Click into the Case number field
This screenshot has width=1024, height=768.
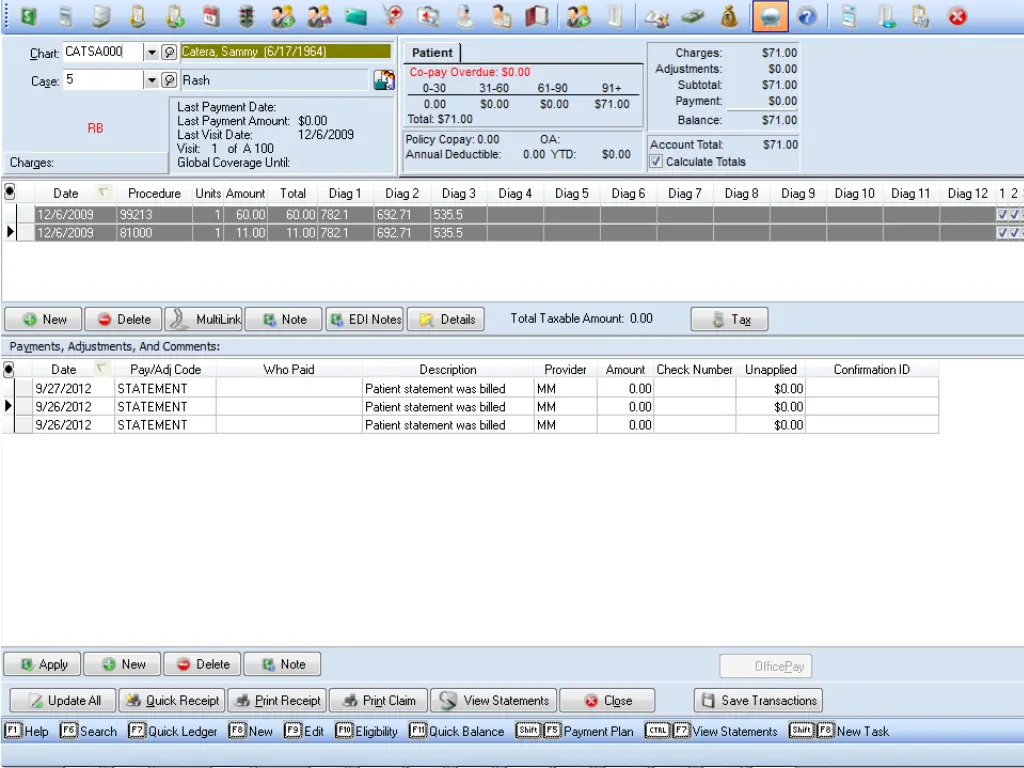click(103, 80)
